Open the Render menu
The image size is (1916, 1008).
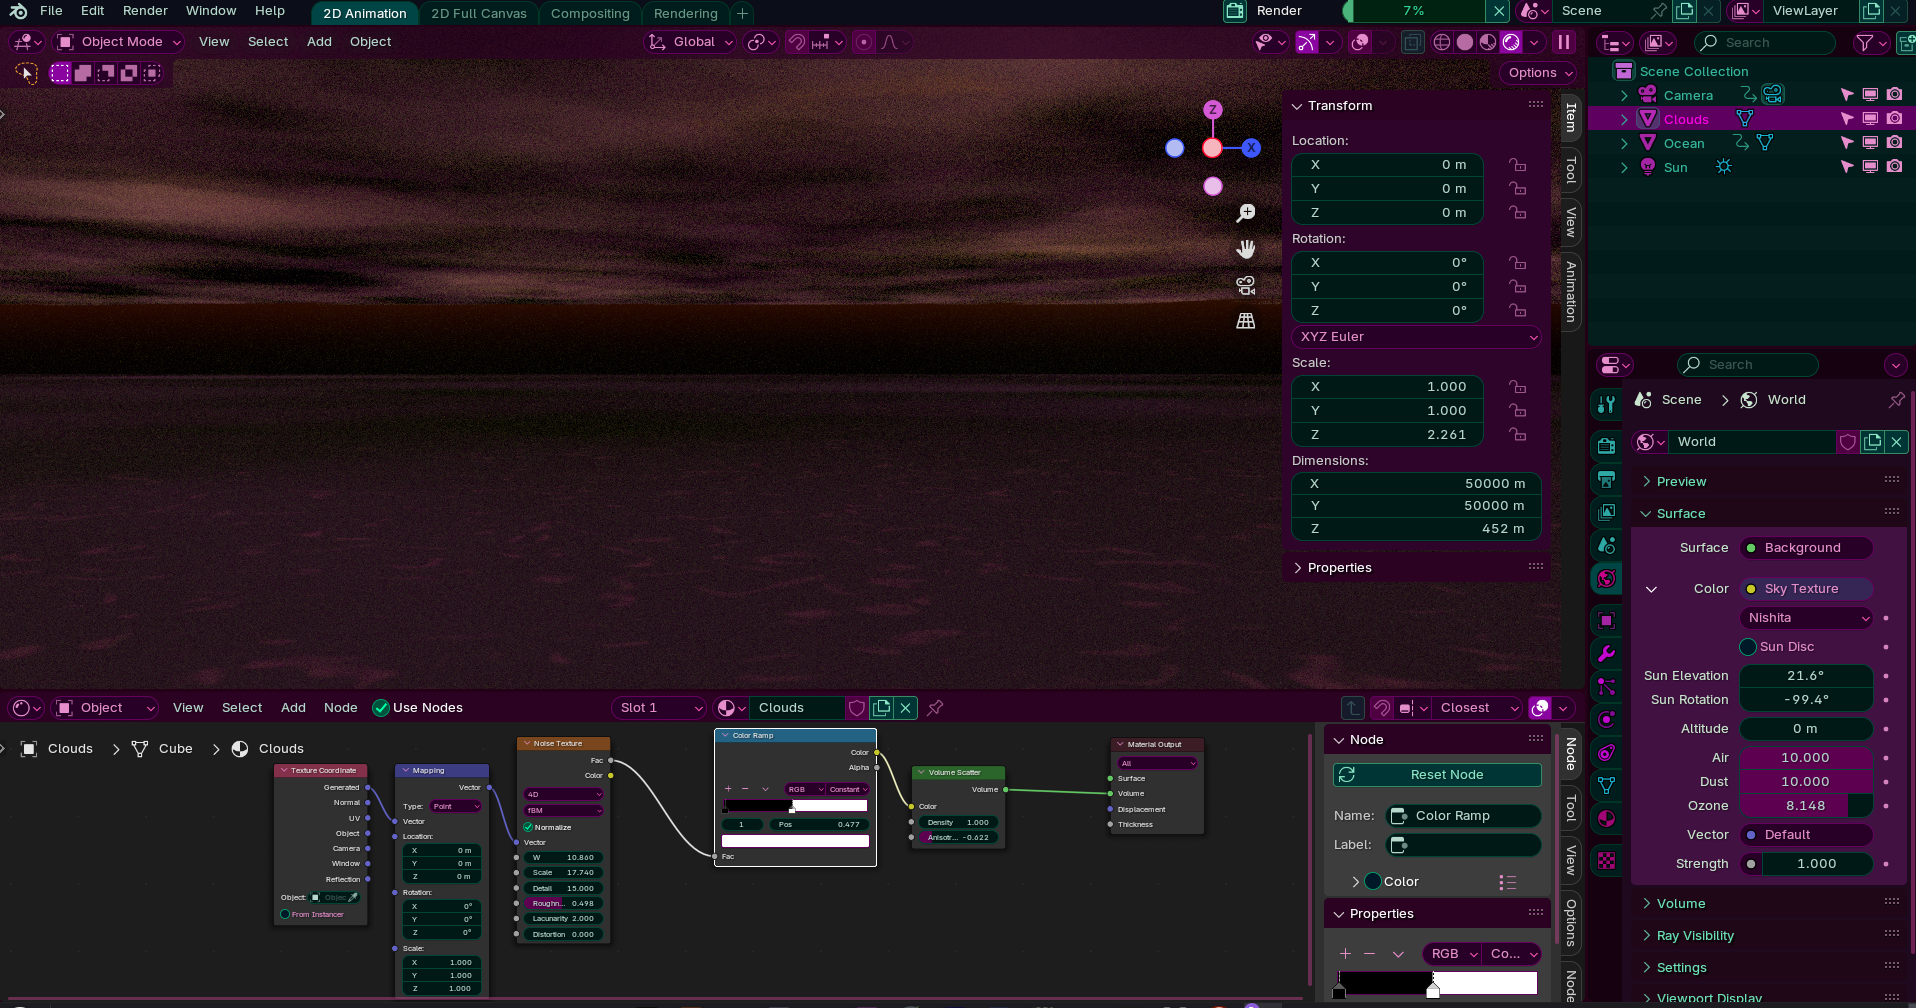click(x=145, y=11)
